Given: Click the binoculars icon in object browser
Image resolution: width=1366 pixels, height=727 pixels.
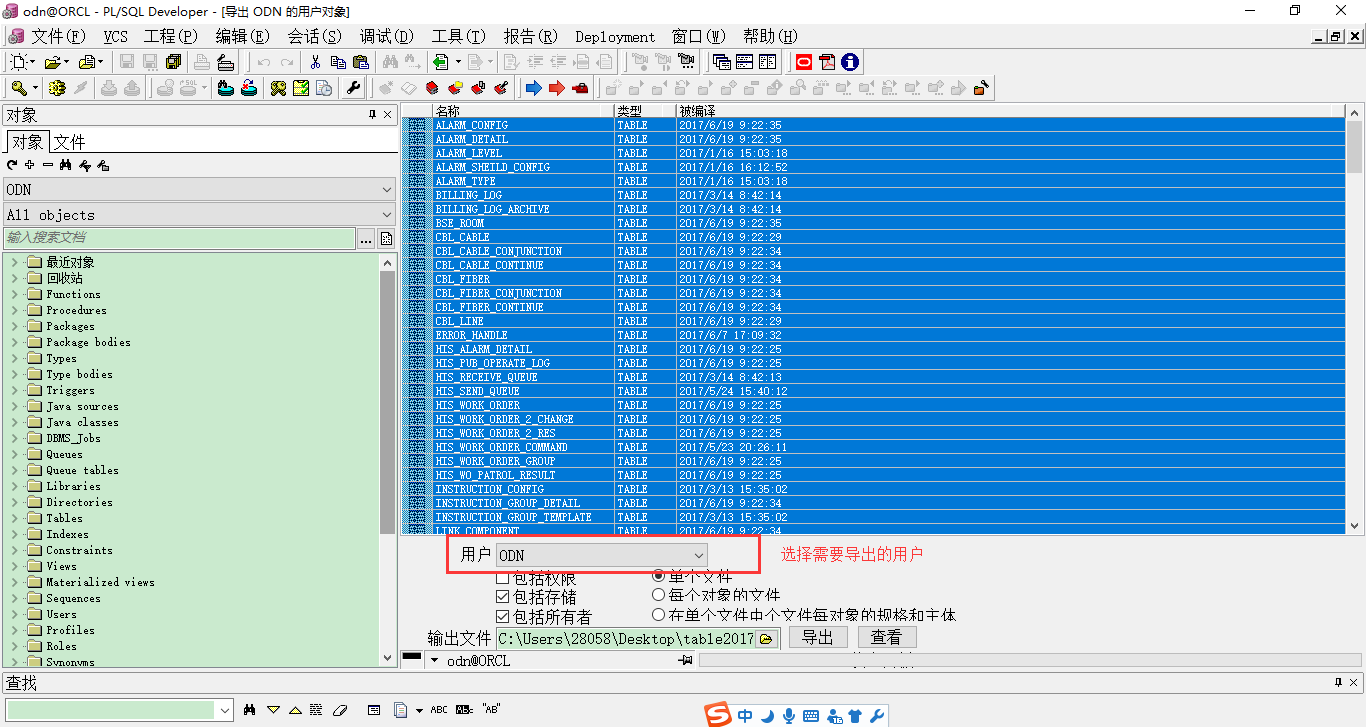Looking at the screenshot, I should pyautogui.click(x=65, y=165).
